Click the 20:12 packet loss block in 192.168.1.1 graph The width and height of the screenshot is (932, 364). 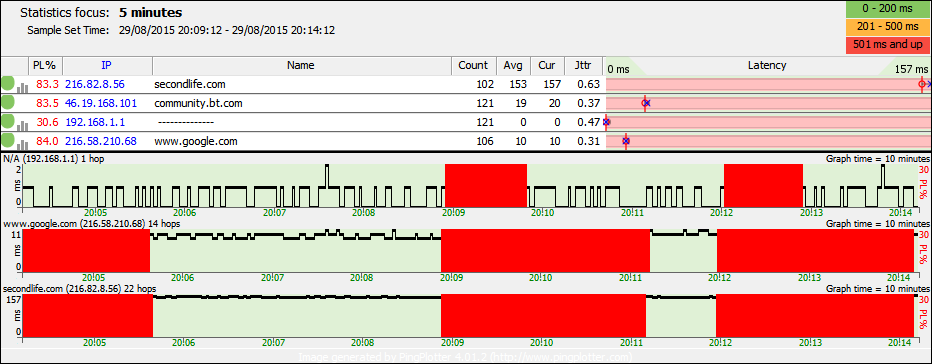pos(763,185)
